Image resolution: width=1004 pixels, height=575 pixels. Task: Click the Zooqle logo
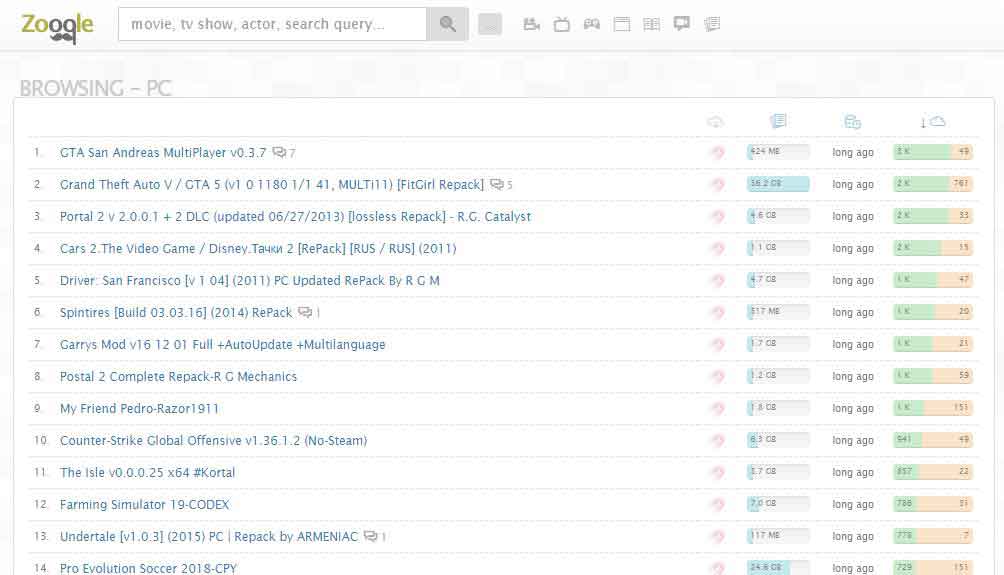(x=58, y=27)
